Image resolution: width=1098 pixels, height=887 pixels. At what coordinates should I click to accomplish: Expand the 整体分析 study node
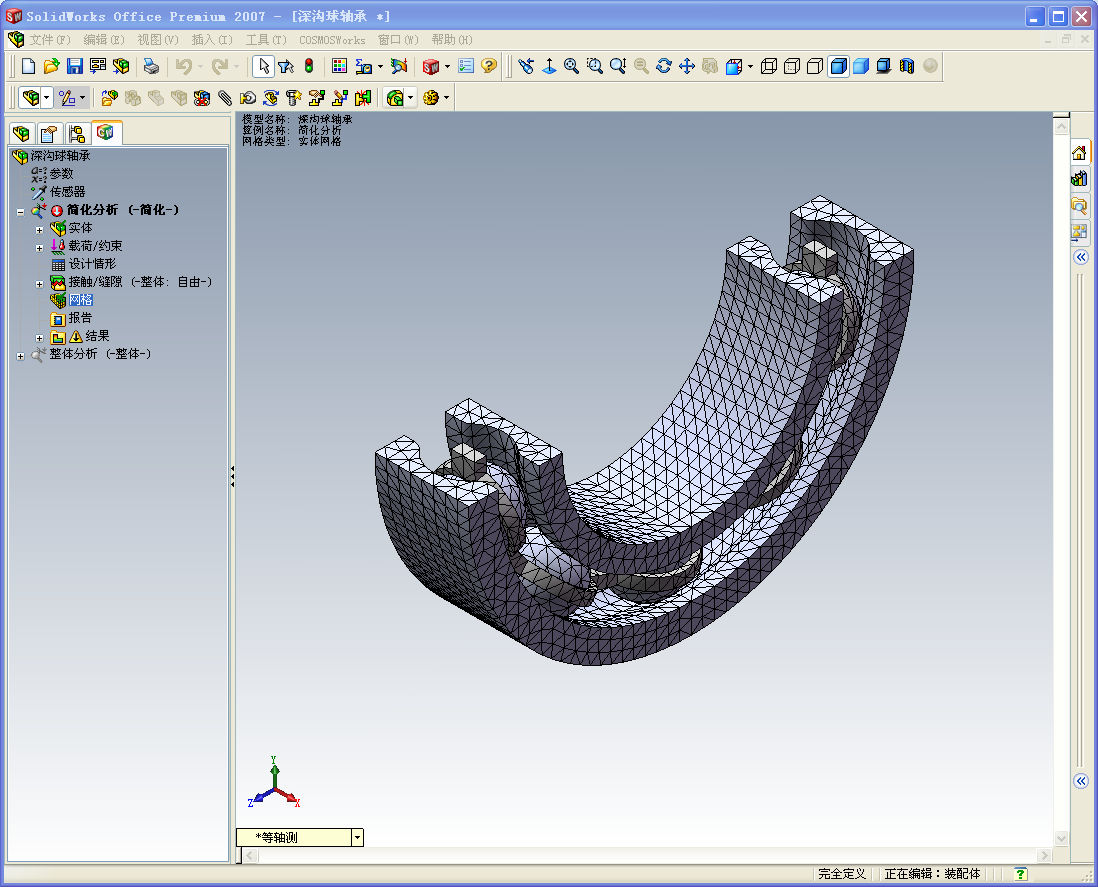click(x=21, y=356)
